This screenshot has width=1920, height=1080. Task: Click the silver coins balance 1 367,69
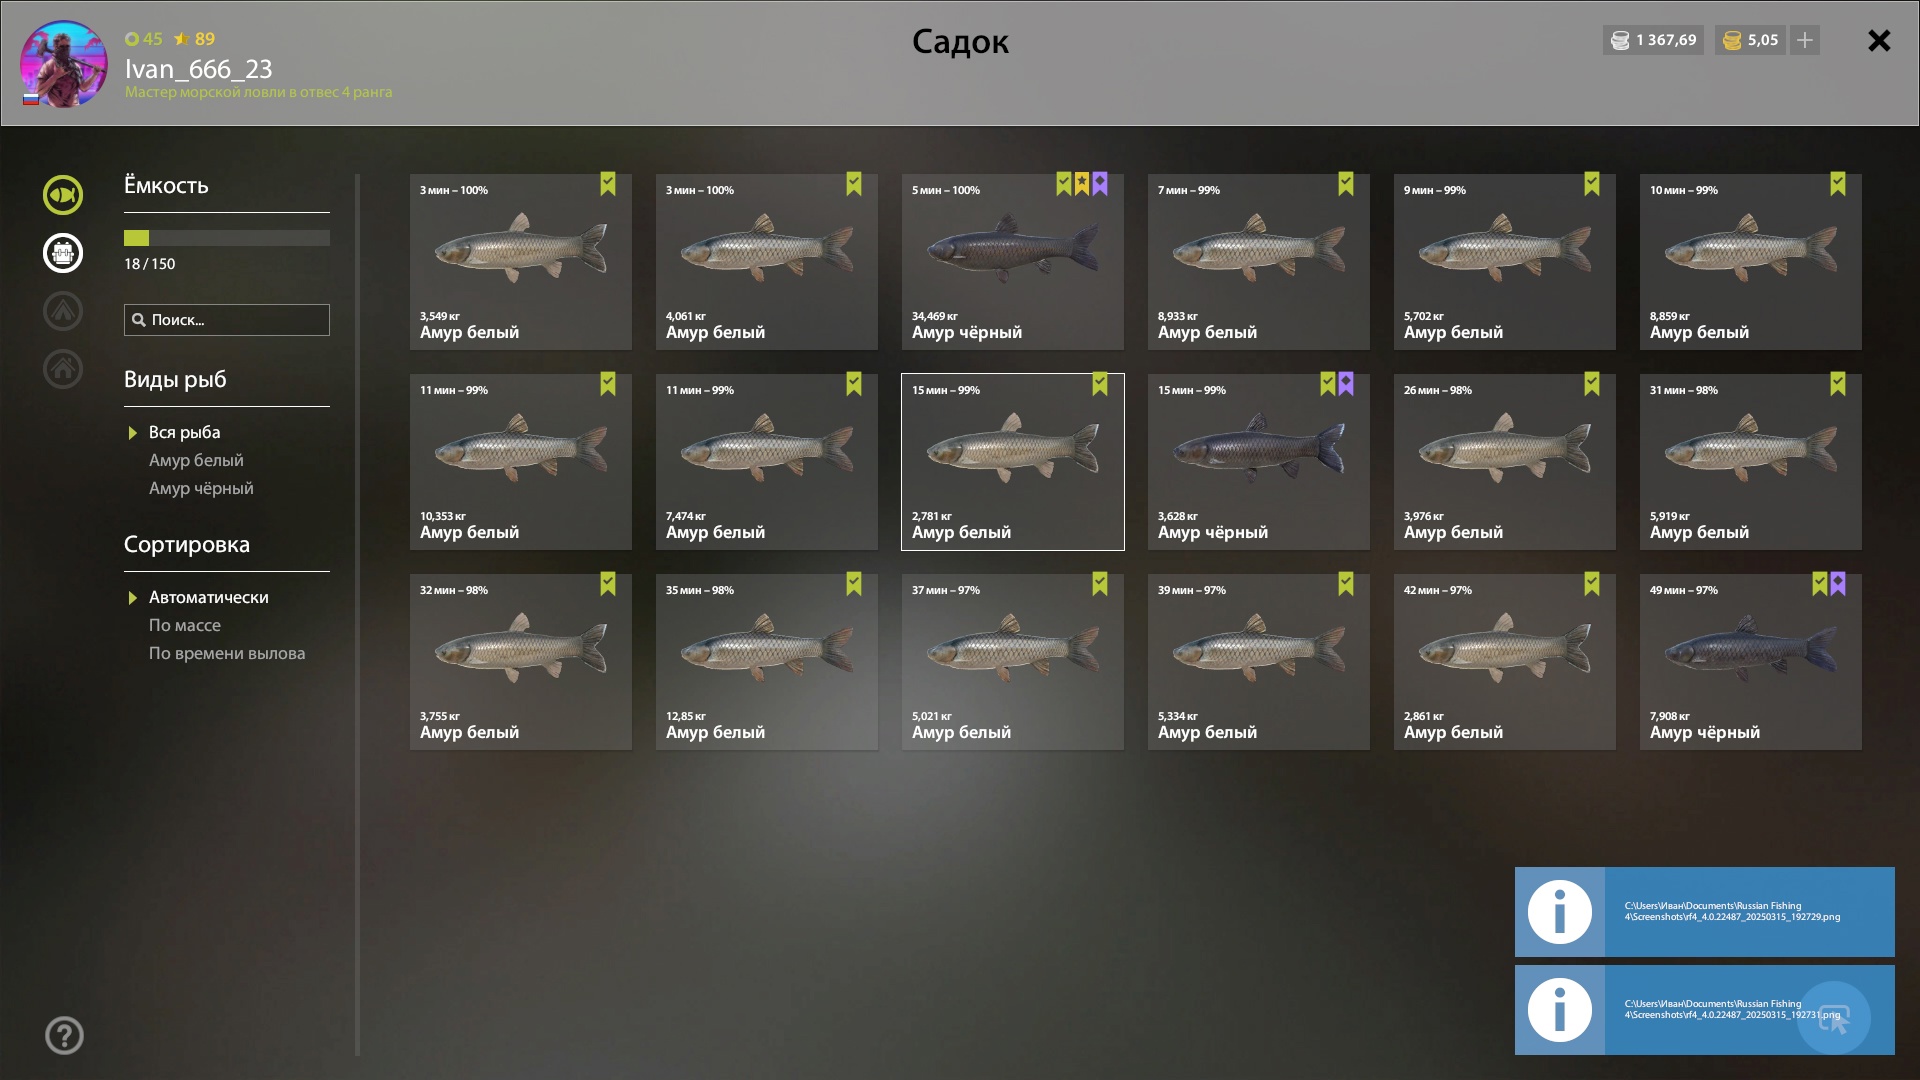pos(1654,40)
